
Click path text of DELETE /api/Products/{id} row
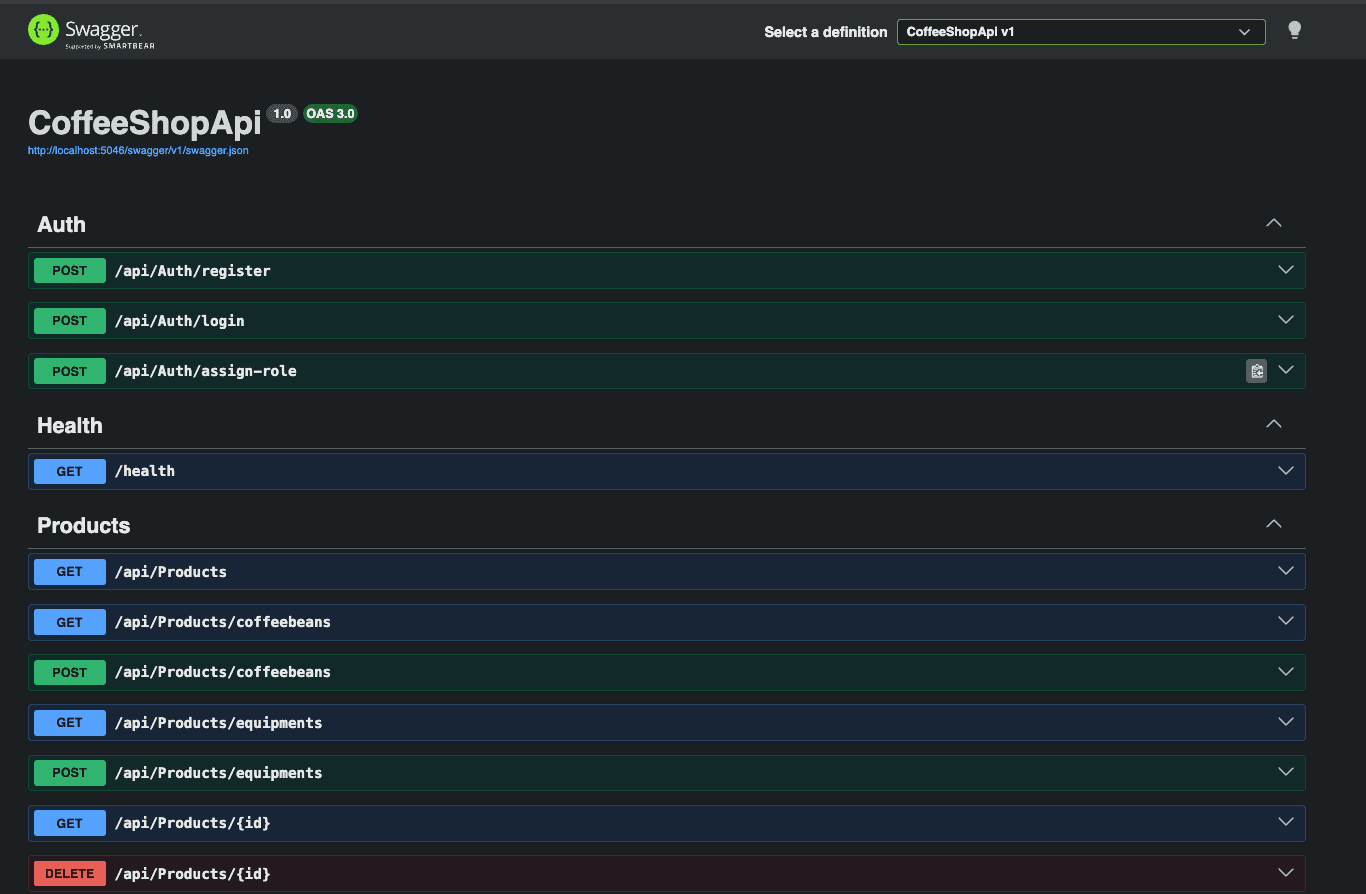point(193,874)
